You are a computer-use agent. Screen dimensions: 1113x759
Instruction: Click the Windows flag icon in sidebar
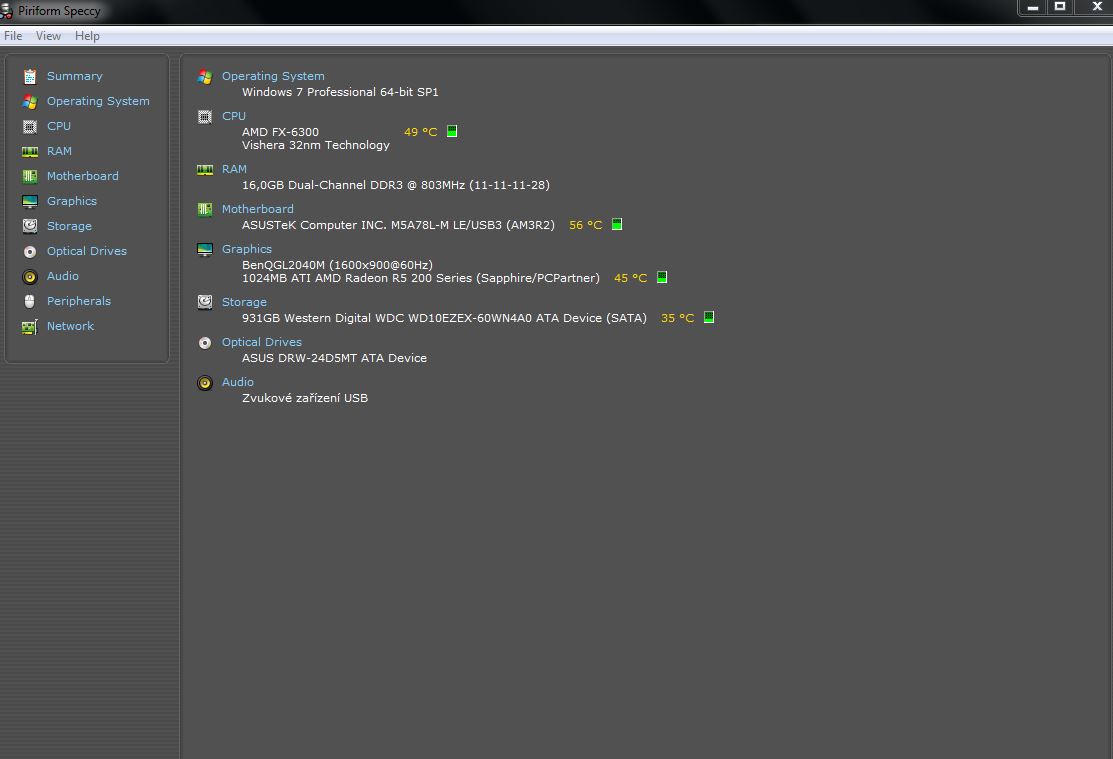click(x=30, y=102)
